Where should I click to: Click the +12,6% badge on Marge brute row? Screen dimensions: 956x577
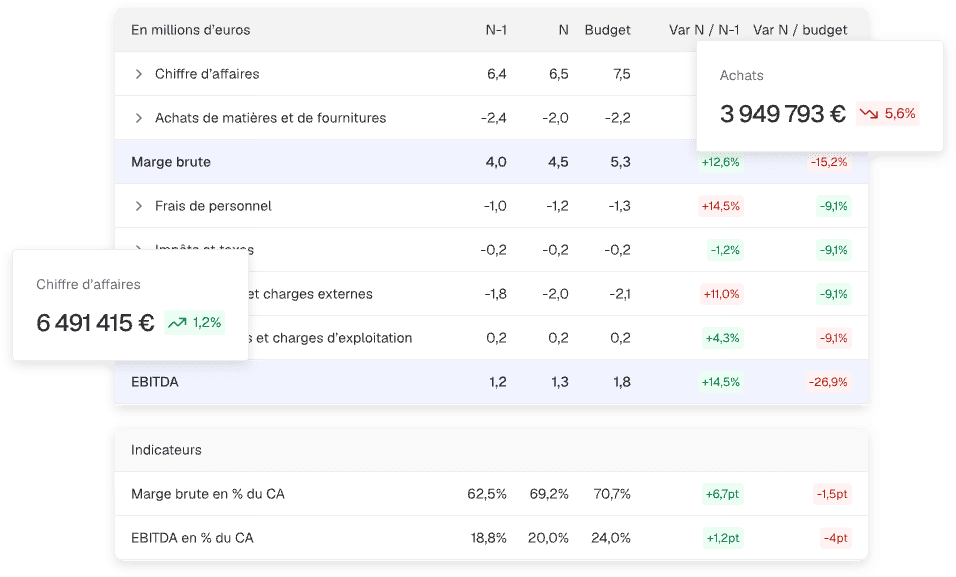721,161
